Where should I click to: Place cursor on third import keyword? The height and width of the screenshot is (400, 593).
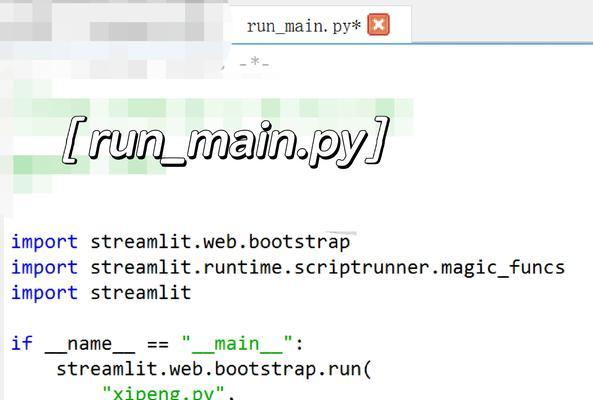45,293
